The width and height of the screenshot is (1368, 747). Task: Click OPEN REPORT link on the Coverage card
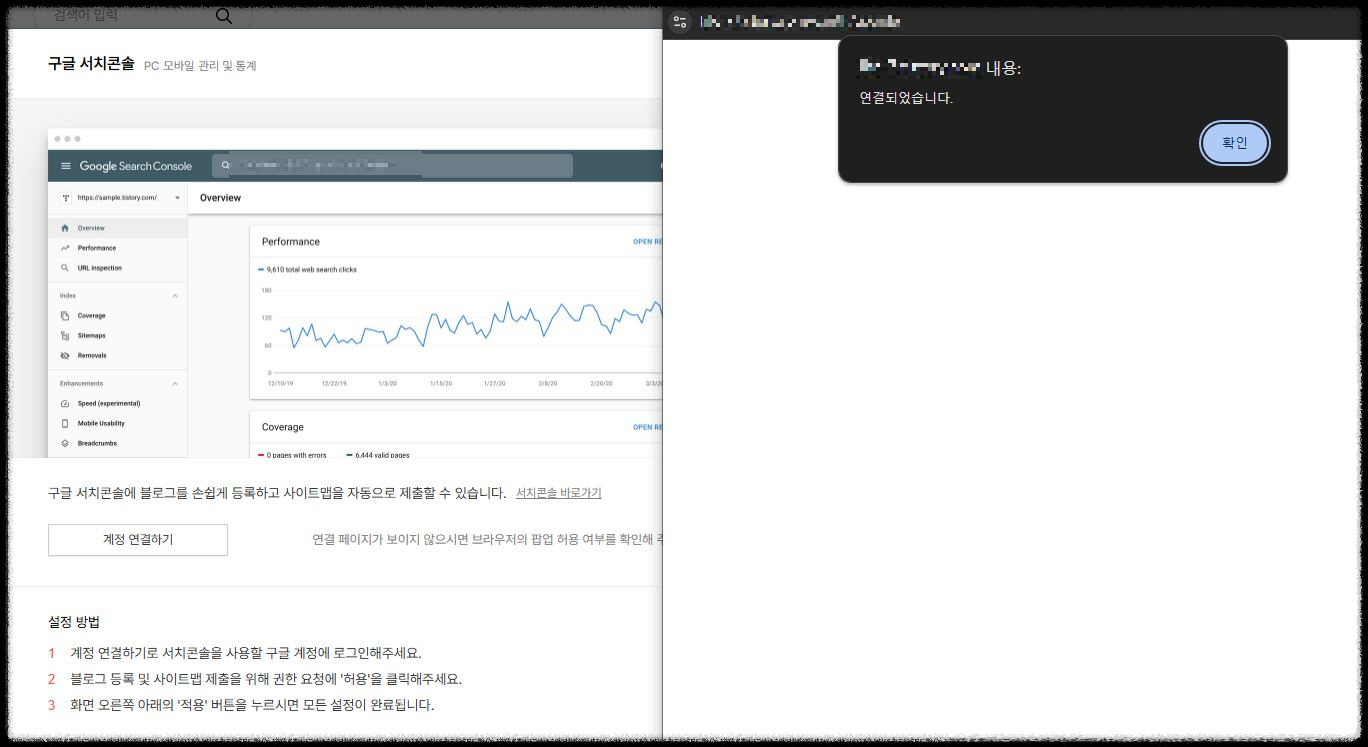point(647,427)
